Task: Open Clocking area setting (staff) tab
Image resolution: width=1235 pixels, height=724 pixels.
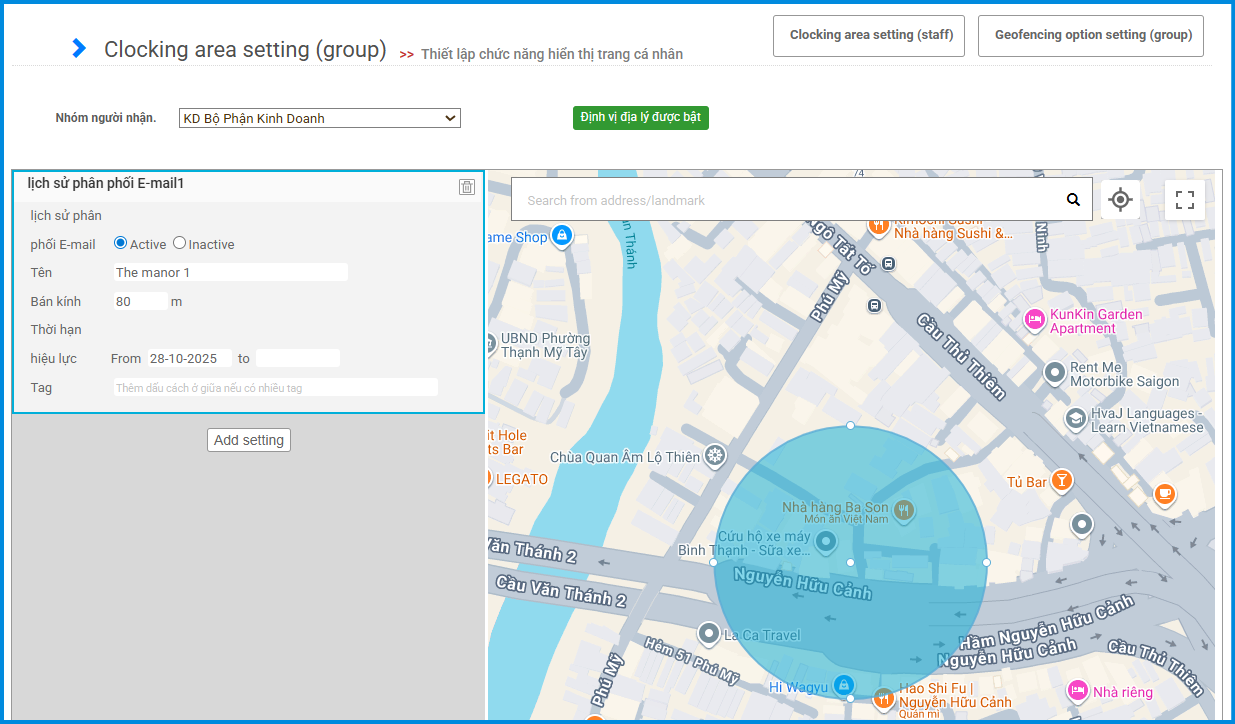Action: pos(871,35)
